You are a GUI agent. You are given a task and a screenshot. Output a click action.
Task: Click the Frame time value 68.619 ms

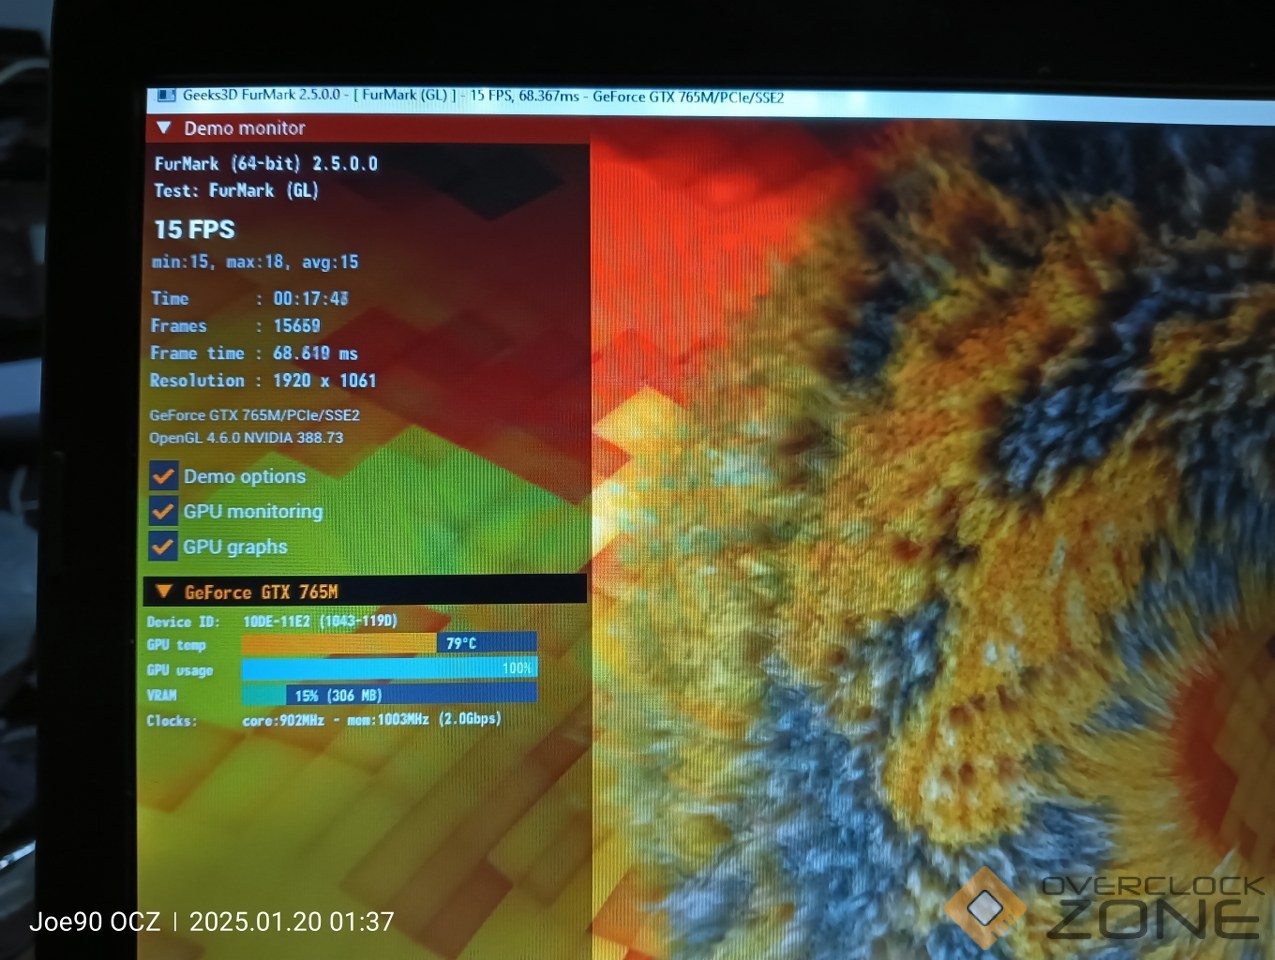click(315, 353)
